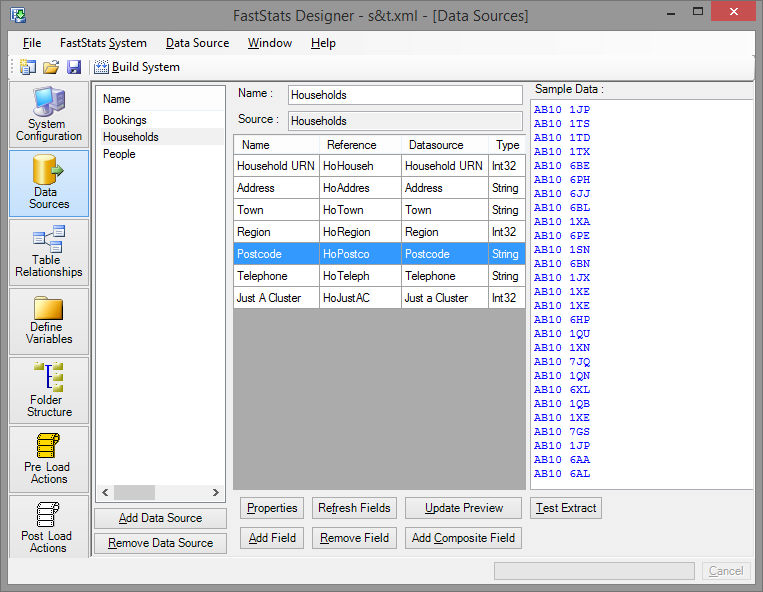Click the horizontal scrollbar thumb in source list
The image size is (763, 592).
pyautogui.click(x=134, y=492)
